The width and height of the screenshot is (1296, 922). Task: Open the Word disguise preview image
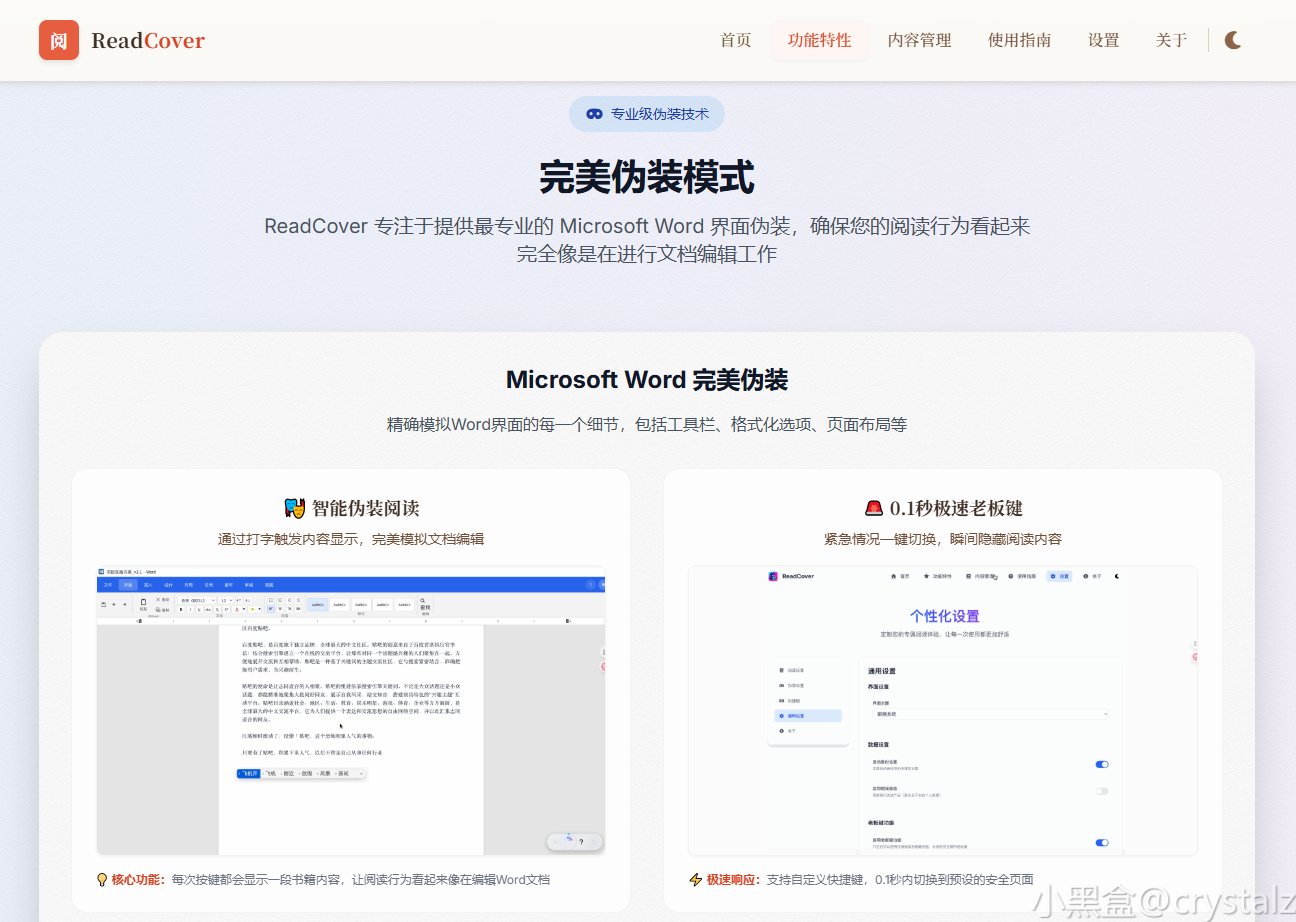pyautogui.click(x=351, y=710)
